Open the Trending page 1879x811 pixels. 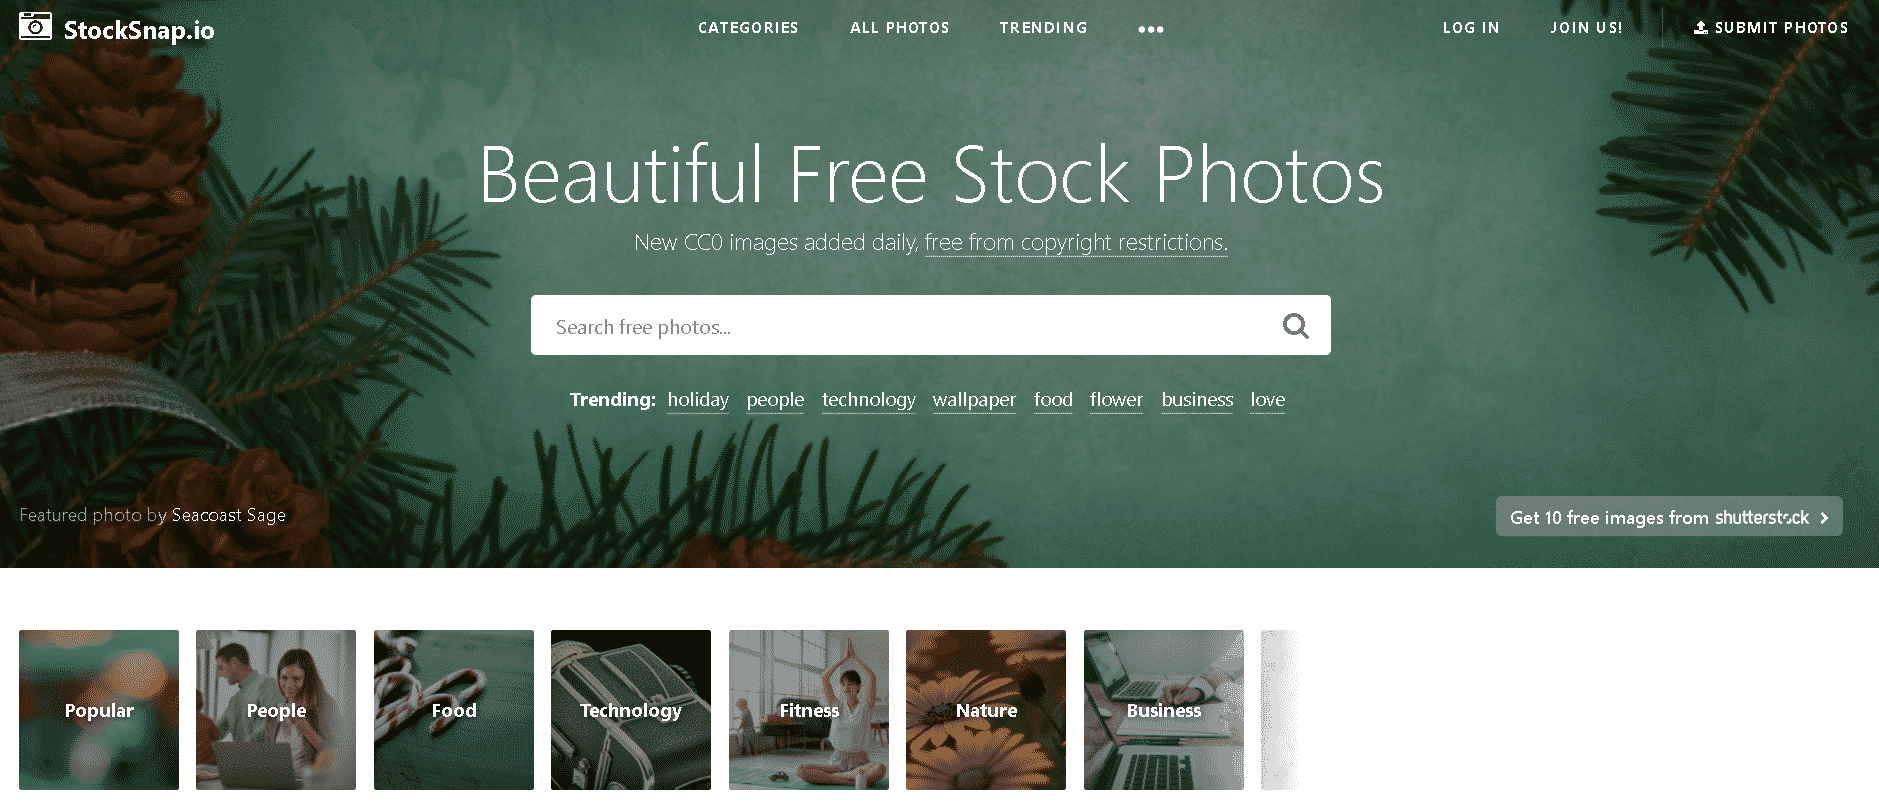(1043, 28)
